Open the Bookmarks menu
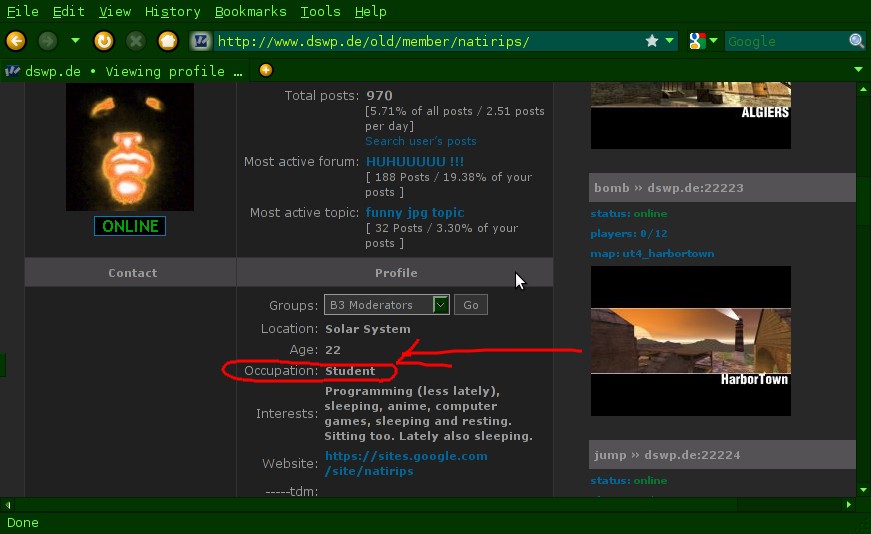 [250, 12]
